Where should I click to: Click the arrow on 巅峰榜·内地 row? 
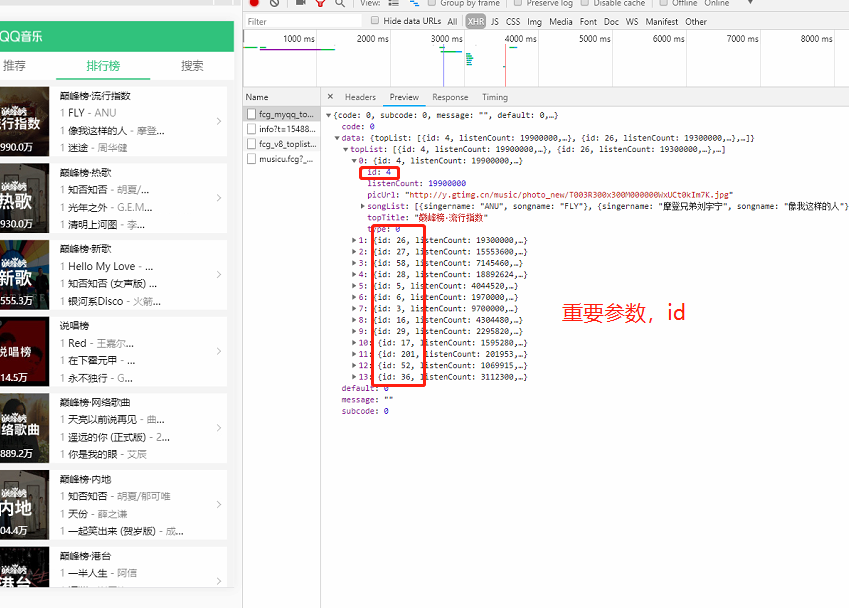(219, 505)
